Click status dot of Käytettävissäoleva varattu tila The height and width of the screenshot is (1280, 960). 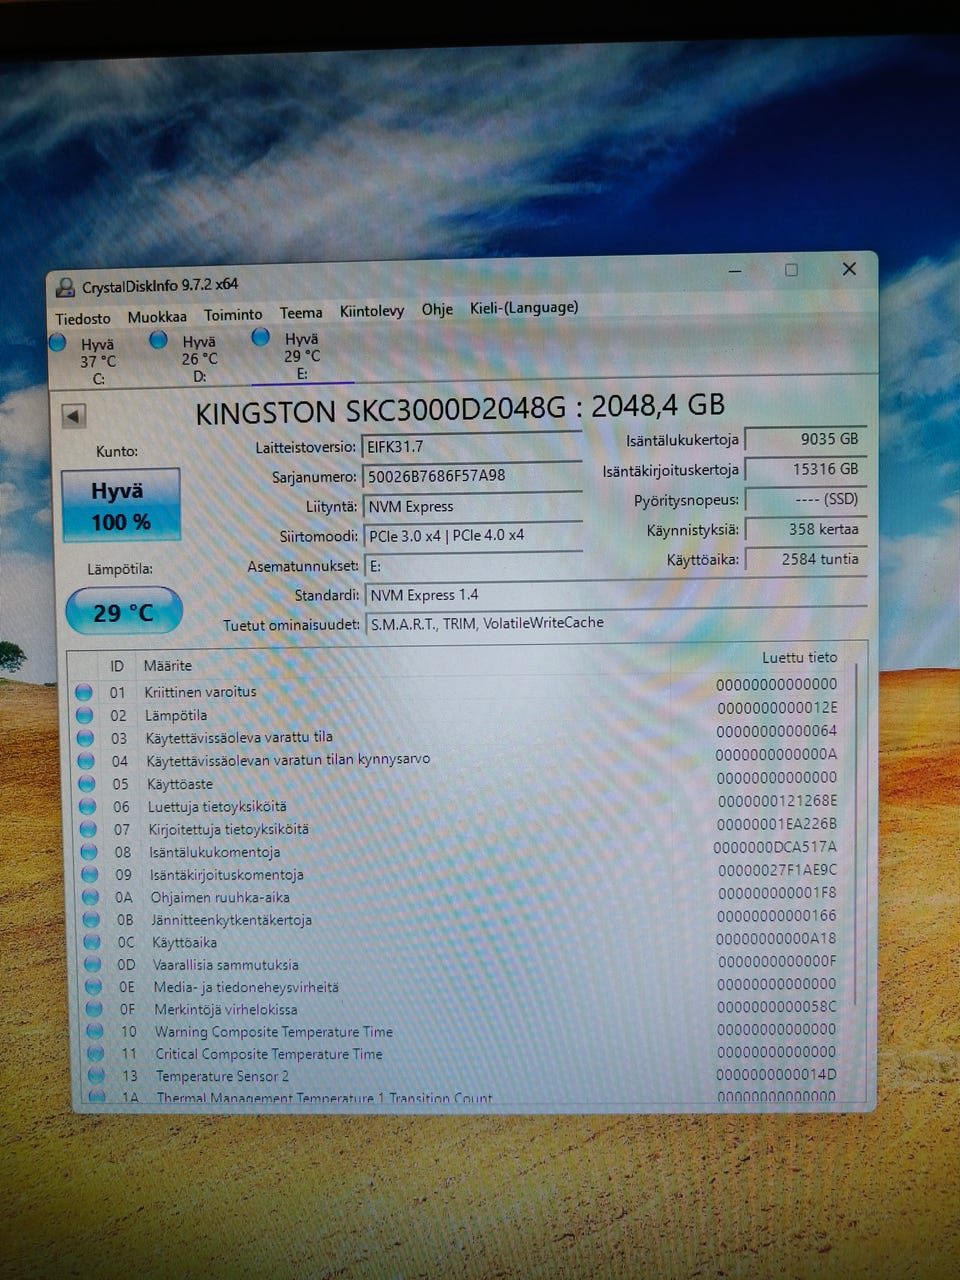(x=86, y=739)
